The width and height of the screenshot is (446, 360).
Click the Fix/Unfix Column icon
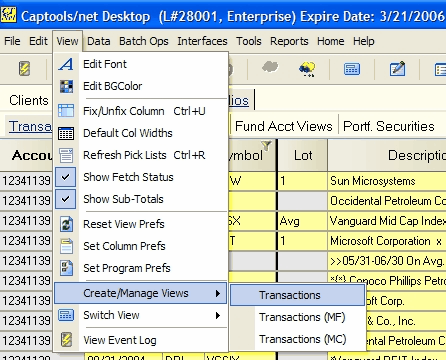(x=66, y=111)
